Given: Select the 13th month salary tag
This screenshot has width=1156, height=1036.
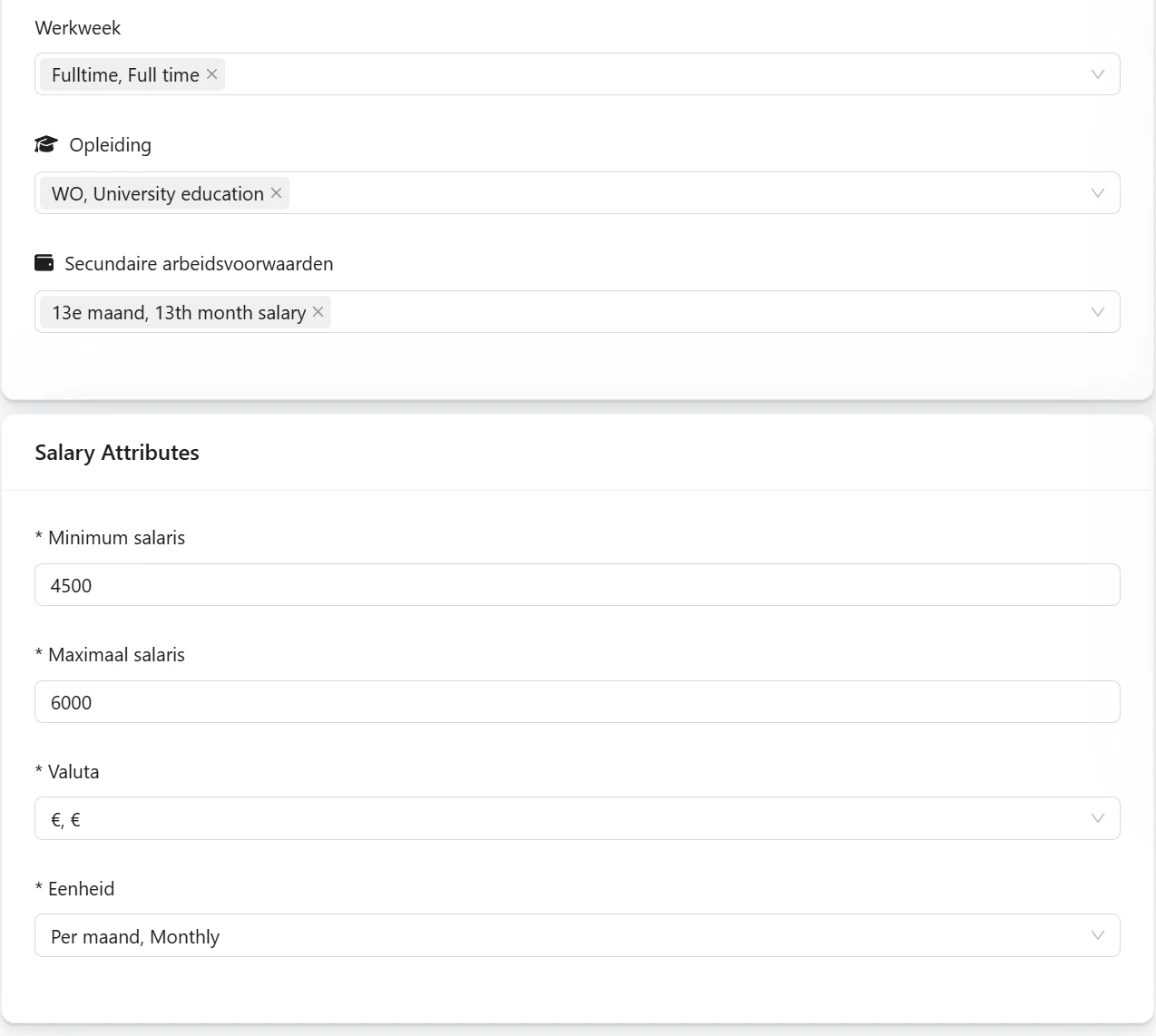Looking at the screenshot, I should [x=178, y=313].
